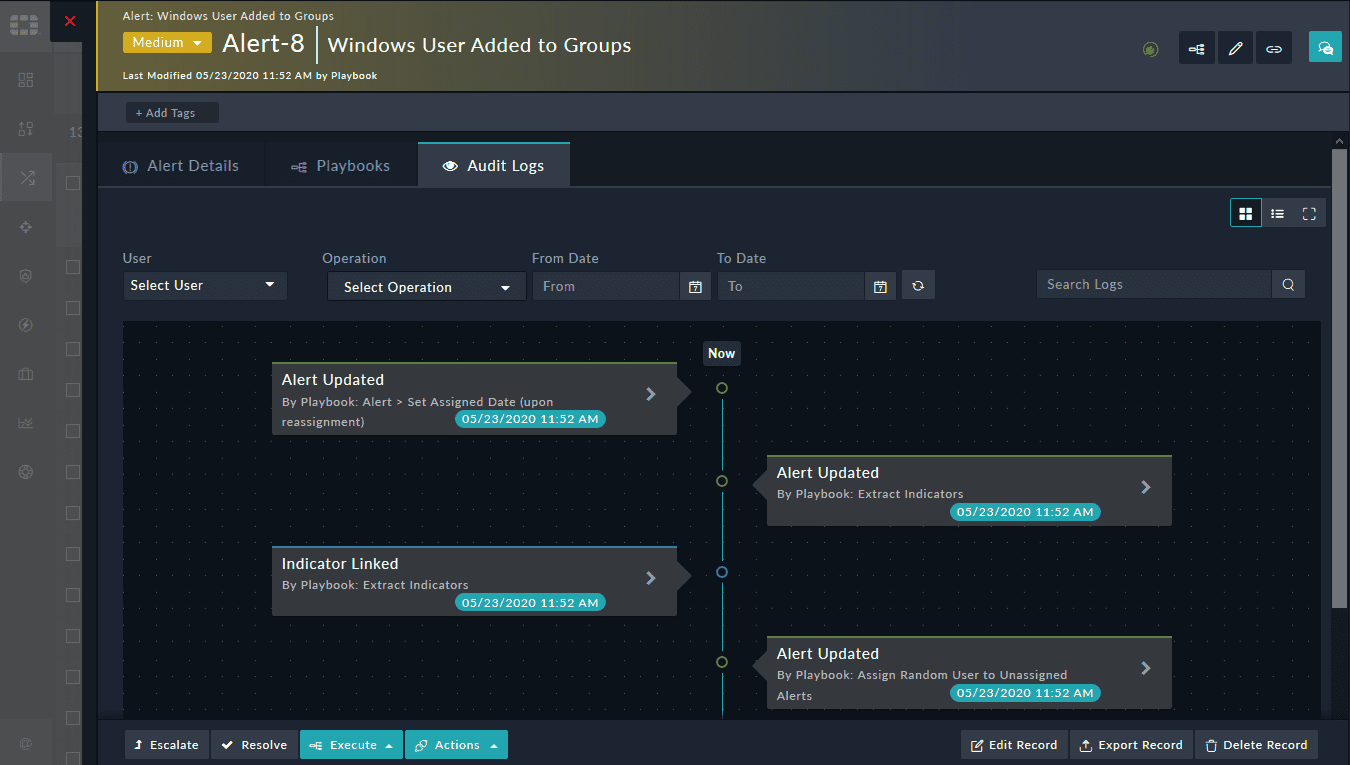
Task: Switch to list view of logs
Action: click(1277, 213)
